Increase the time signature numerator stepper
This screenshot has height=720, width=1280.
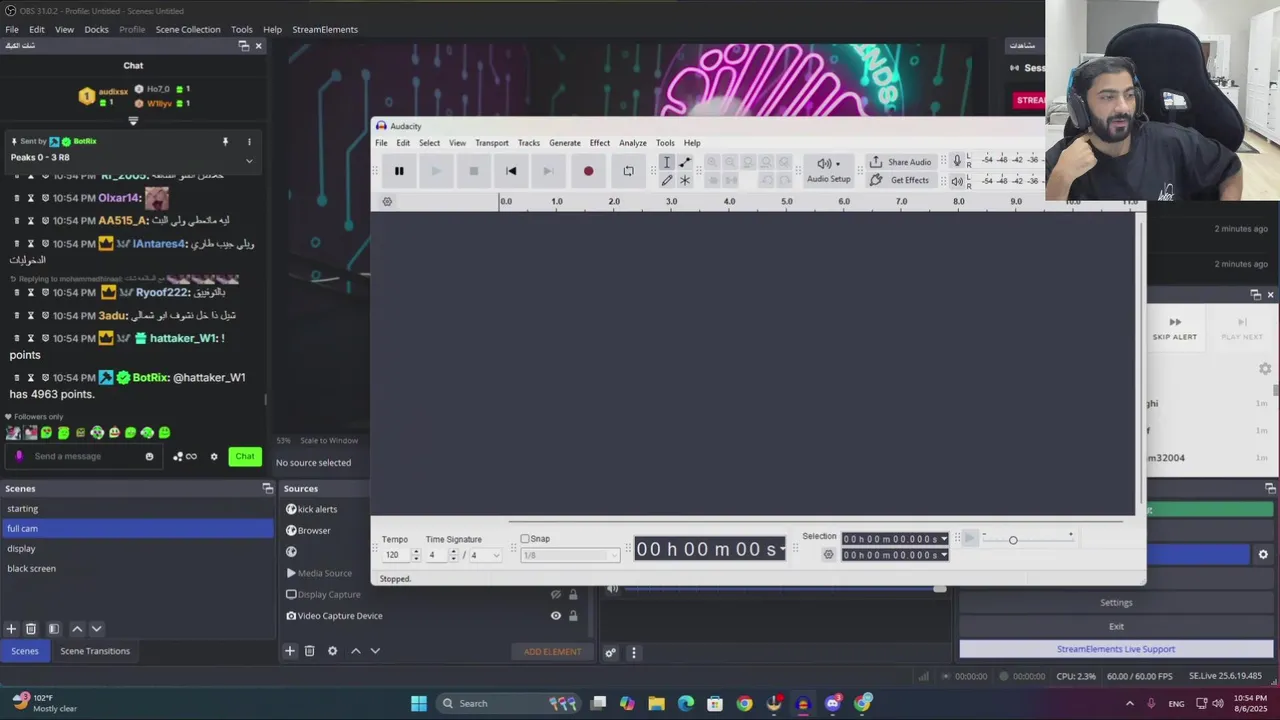coord(453,552)
